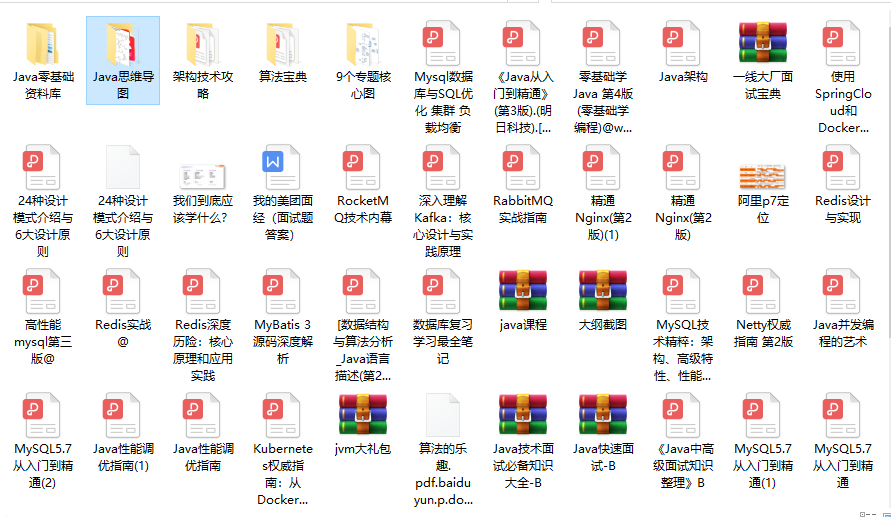Select the MySQL技术精粹 file name text
The image size is (891, 517).
[682, 350]
